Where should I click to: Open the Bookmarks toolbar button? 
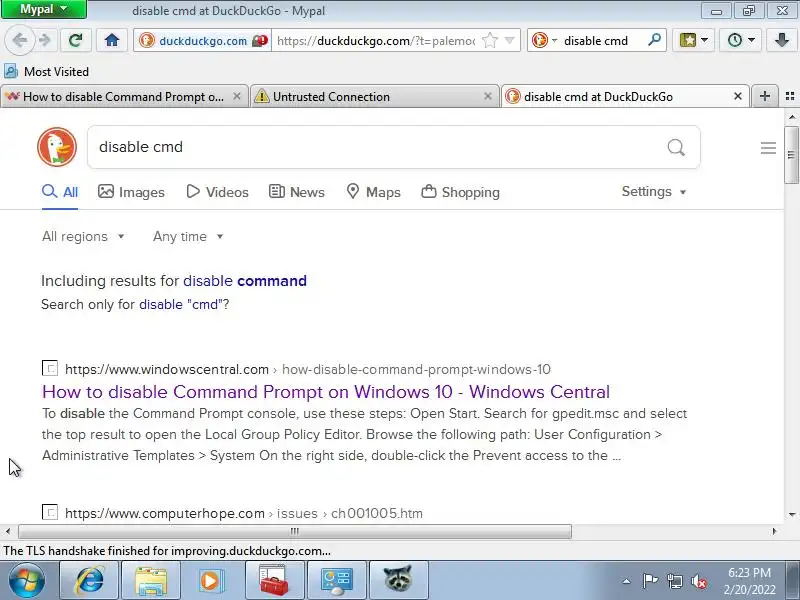pyautogui.click(x=687, y=40)
